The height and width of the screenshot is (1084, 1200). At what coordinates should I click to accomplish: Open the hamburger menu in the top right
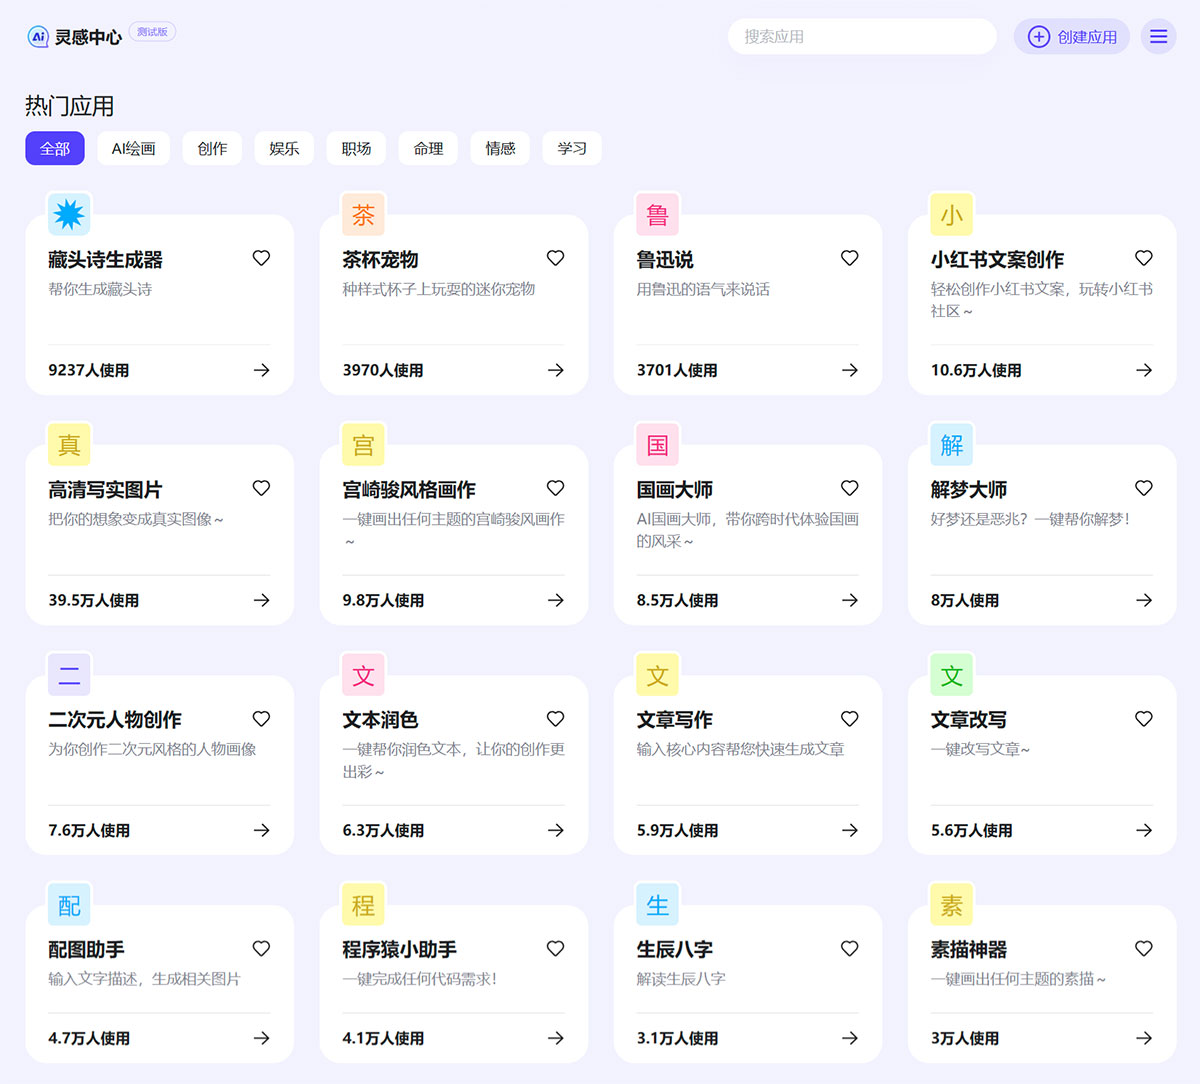[x=1158, y=36]
